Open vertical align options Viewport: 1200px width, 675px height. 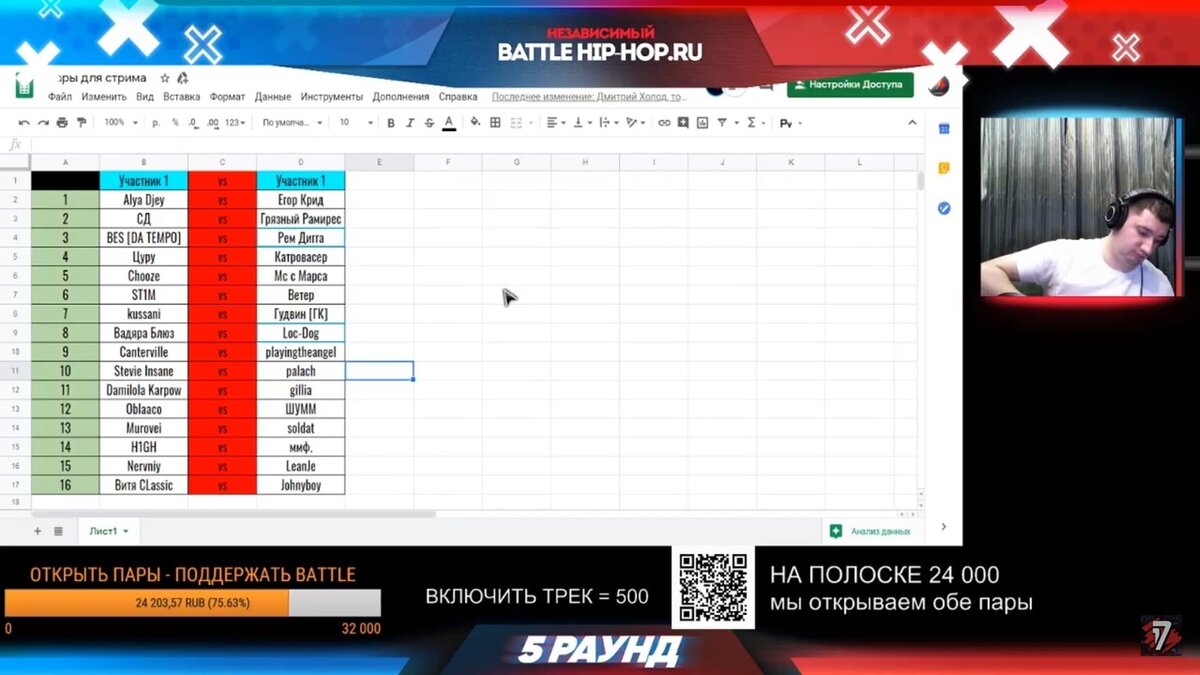coord(583,123)
